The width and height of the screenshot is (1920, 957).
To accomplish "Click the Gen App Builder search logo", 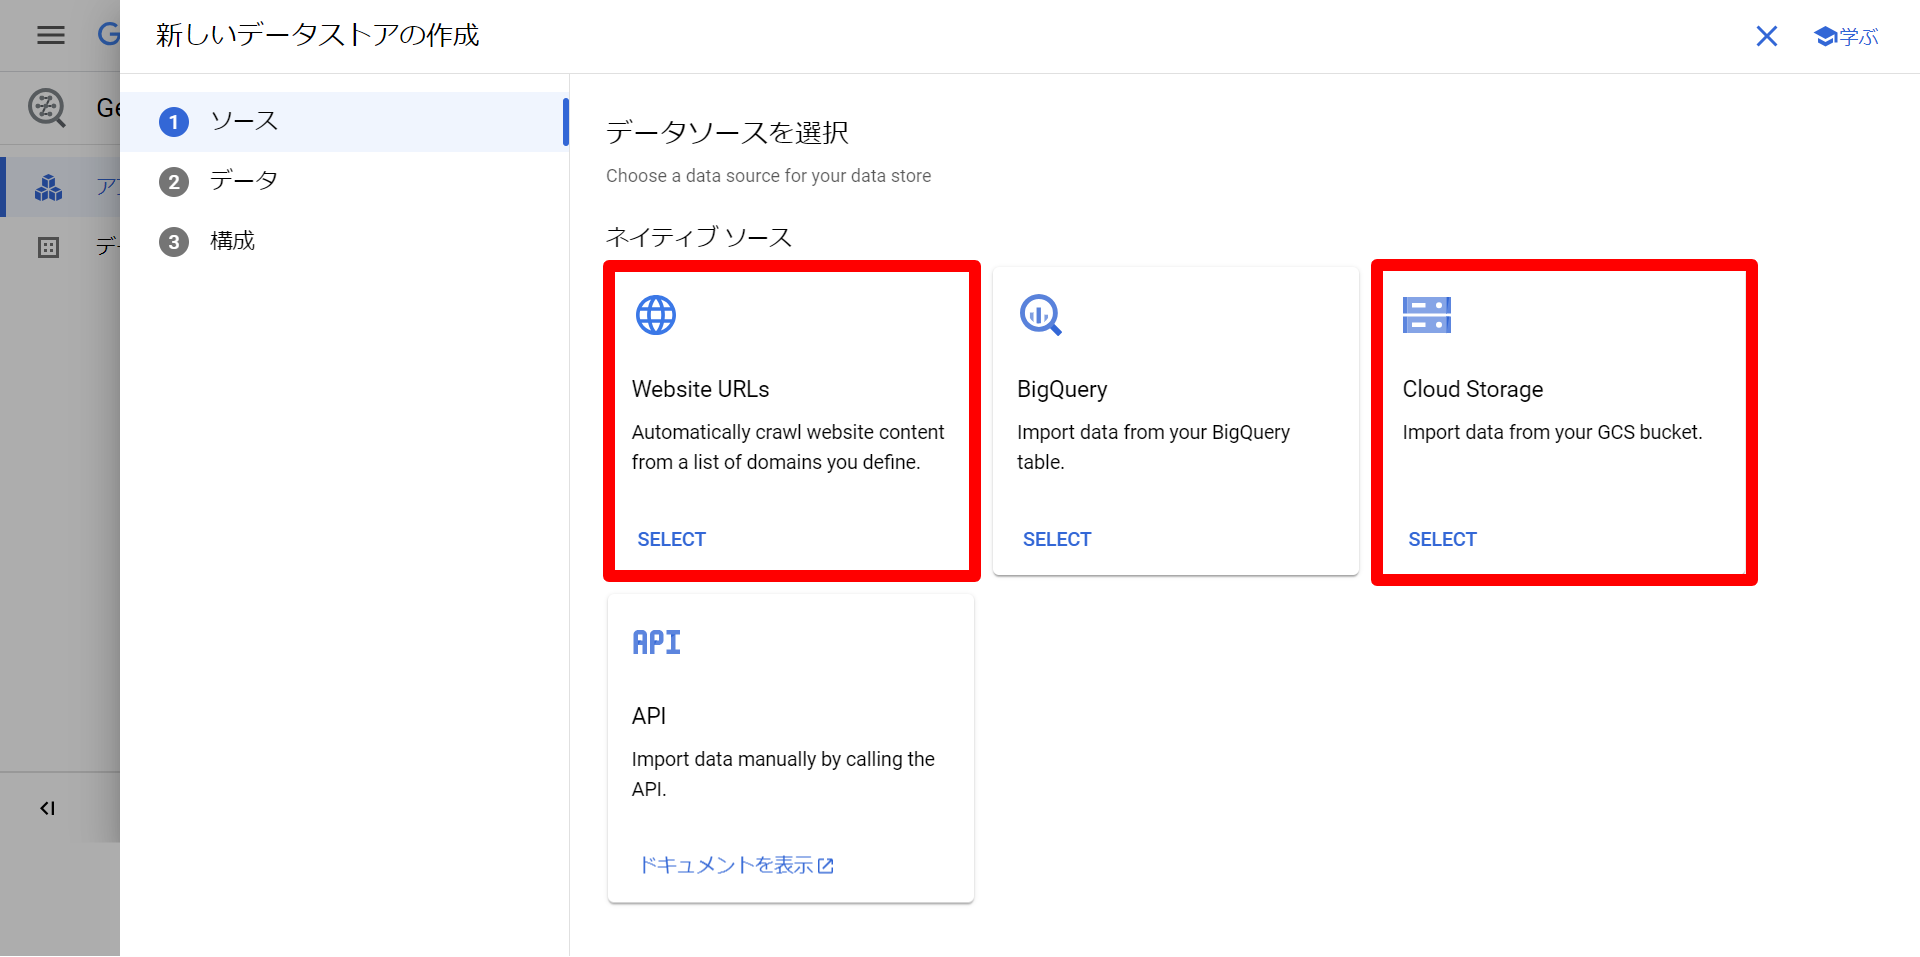I will pyautogui.click(x=47, y=107).
